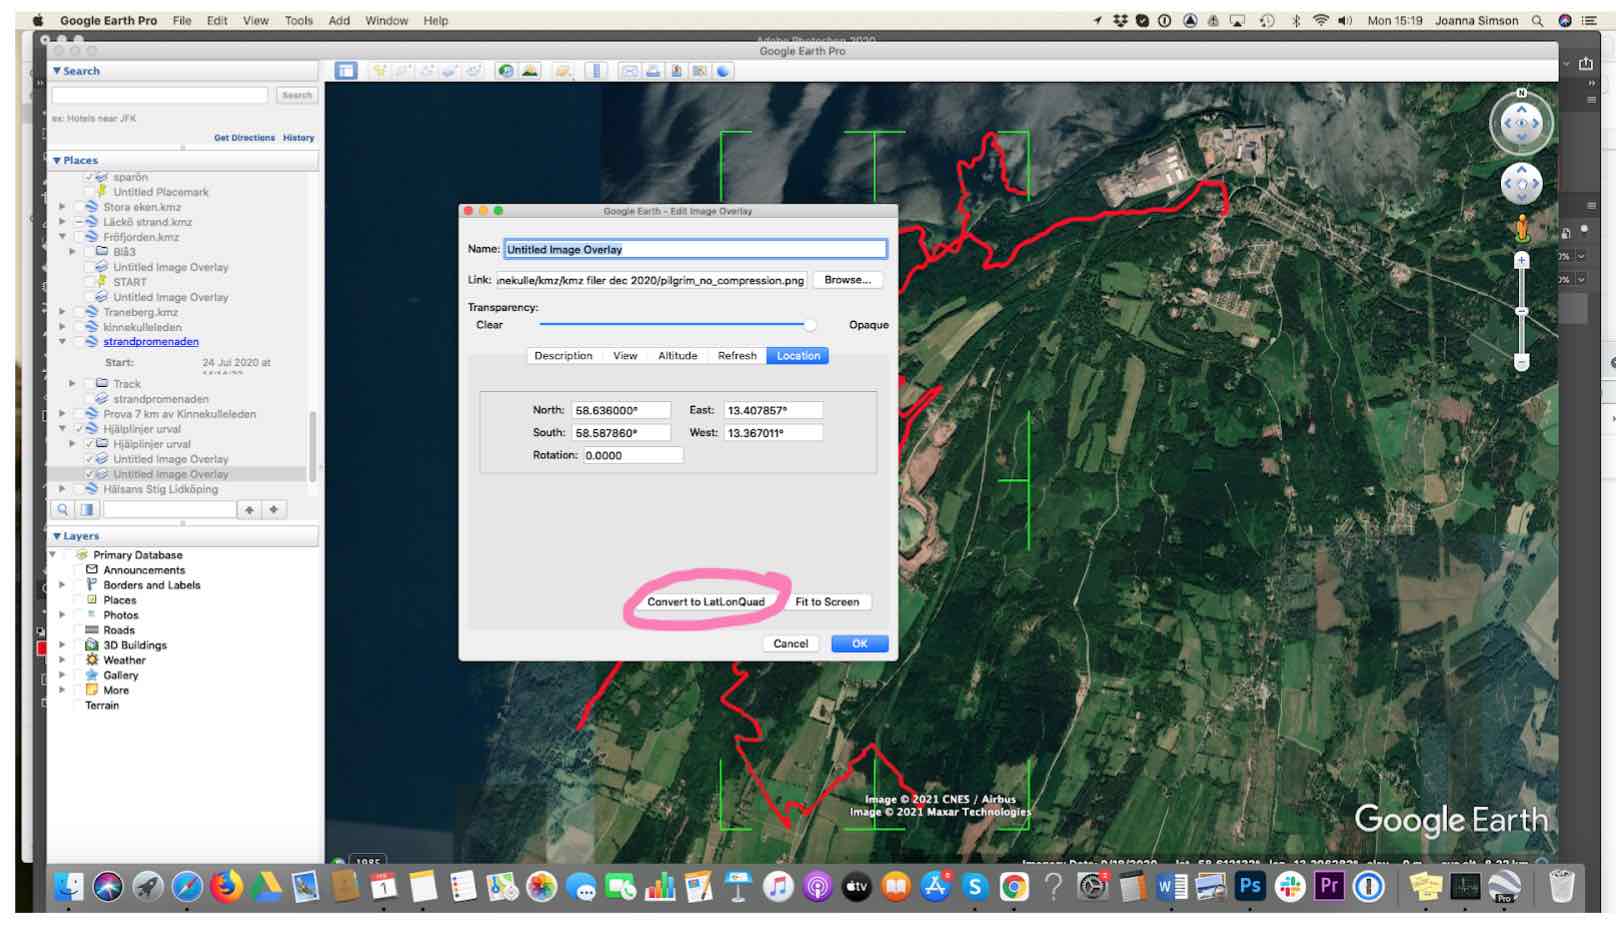Switch to the Description tab
This screenshot has width=1616, height=932.
coord(563,356)
